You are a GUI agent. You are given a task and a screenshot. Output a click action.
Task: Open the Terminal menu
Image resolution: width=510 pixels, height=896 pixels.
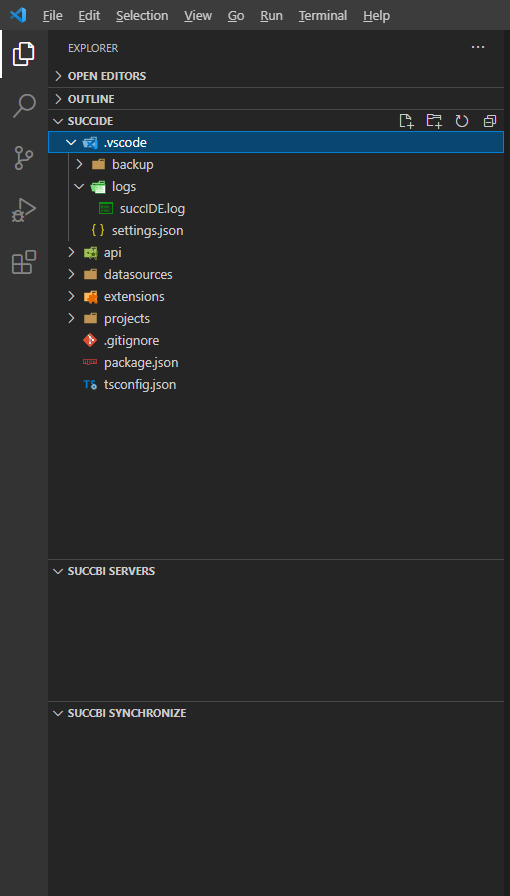[x=322, y=15]
